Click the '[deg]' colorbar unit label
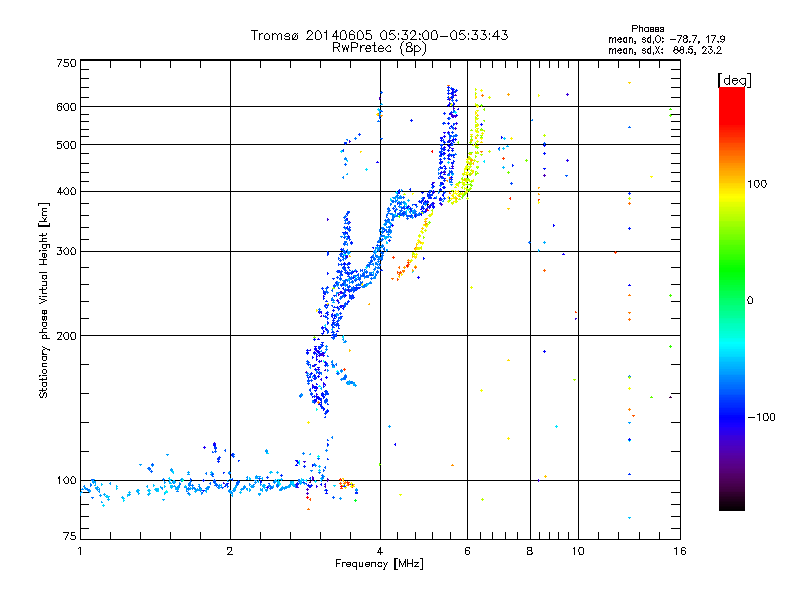This screenshot has height=600, width=800. (x=734, y=80)
